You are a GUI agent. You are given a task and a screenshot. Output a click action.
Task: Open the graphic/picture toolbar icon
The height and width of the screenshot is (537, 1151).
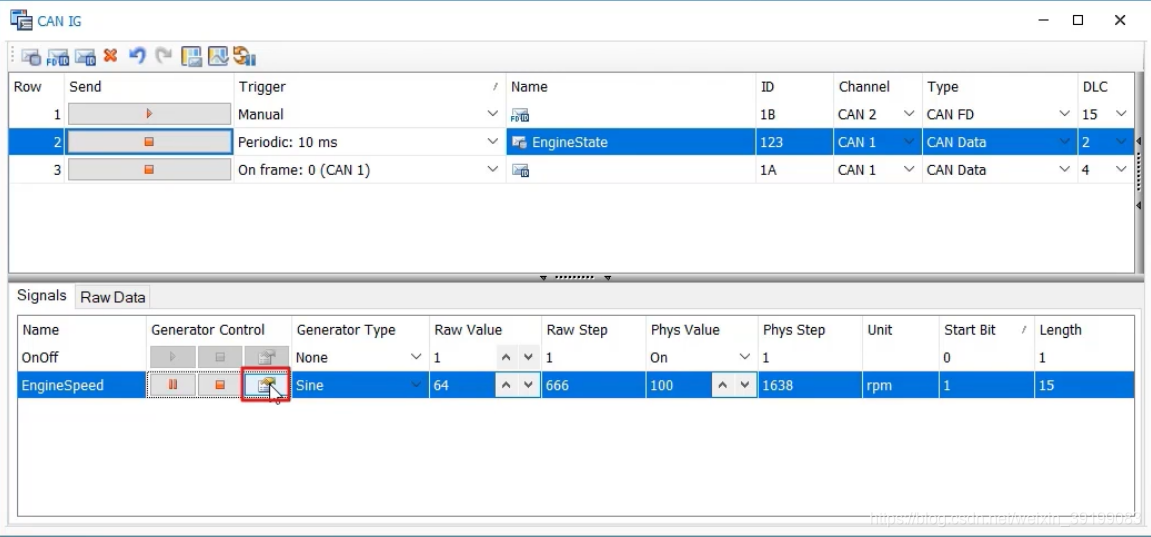[218, 56]
